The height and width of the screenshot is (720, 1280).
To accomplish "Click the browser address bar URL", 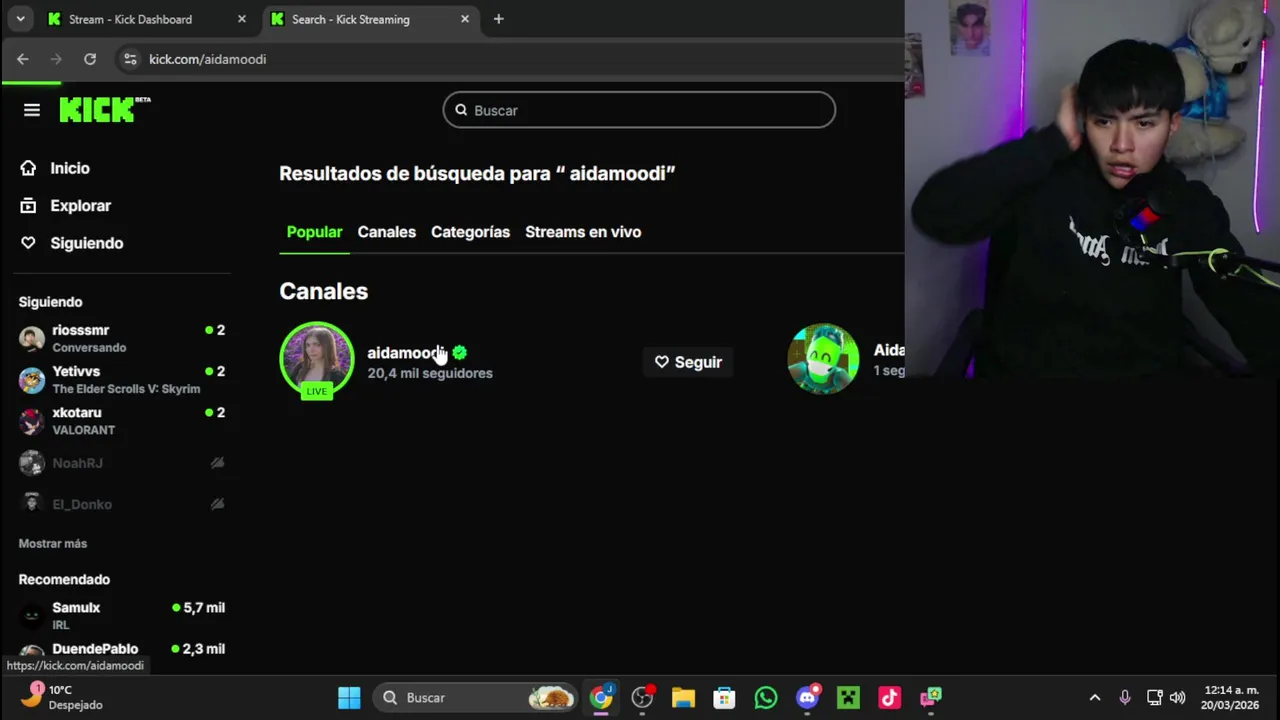I will pyautogui.click(x=207, y=59).
